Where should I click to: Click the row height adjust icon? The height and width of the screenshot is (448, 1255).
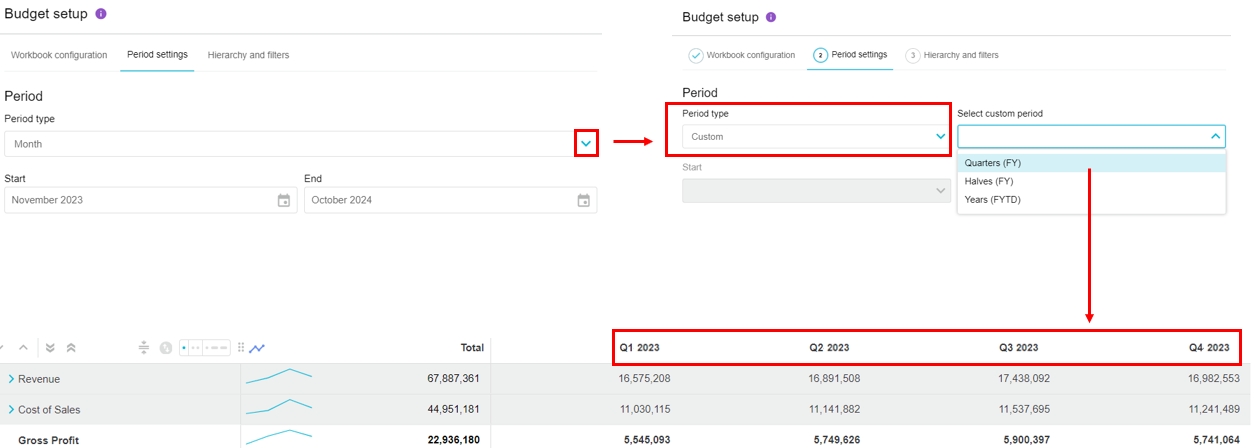coord(143,348)
